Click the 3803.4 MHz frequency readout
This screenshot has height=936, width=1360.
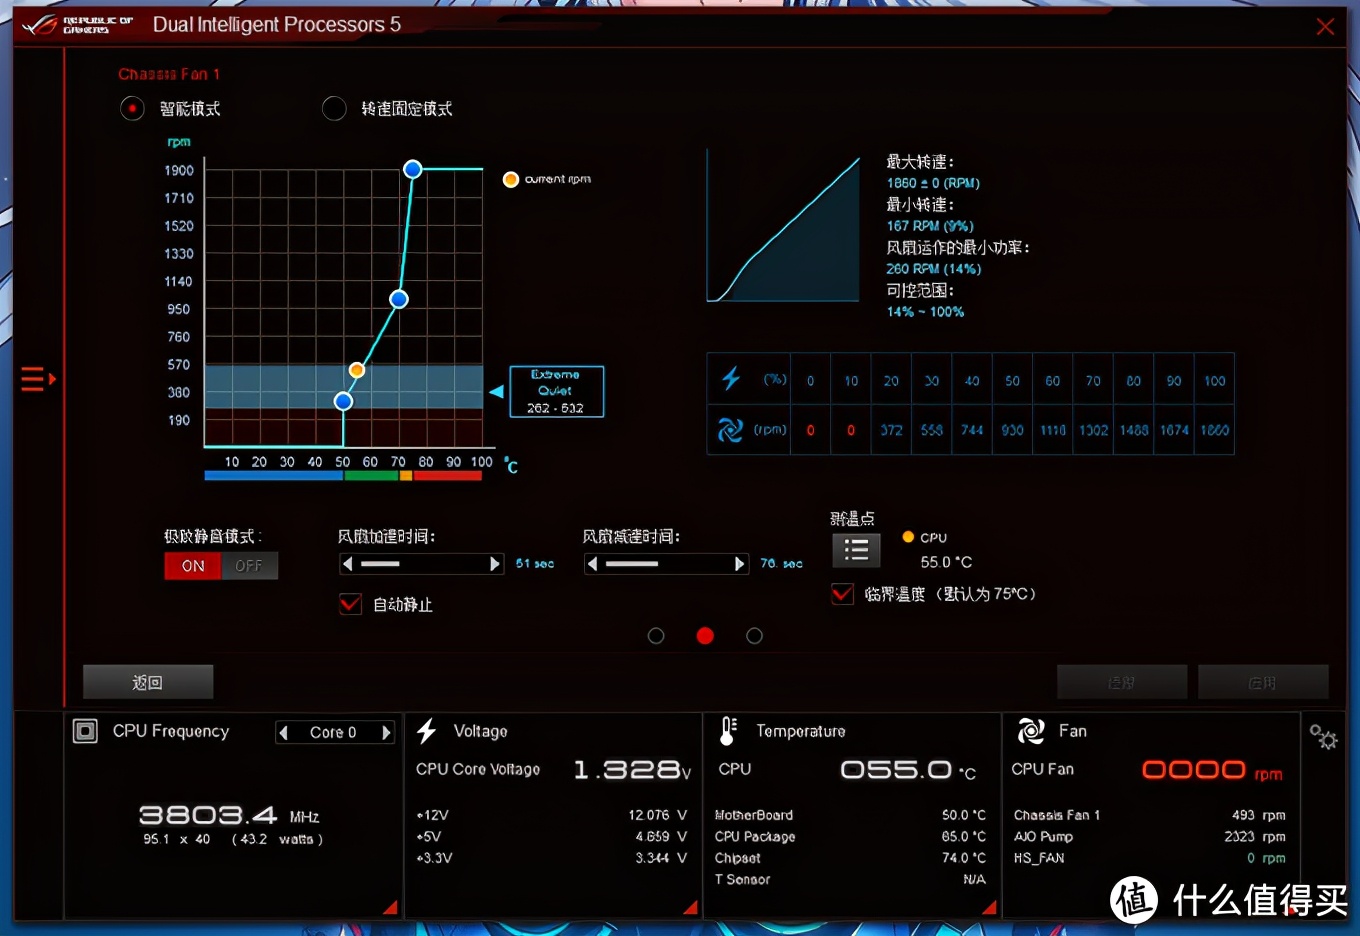(x=229, y=816)
